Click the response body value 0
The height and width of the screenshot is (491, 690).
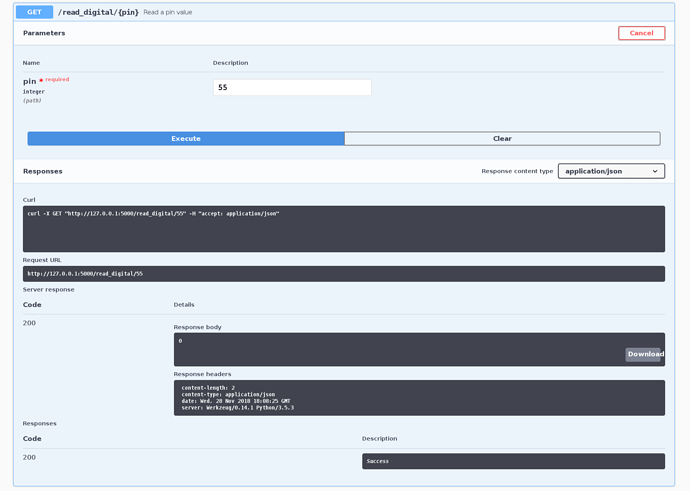(180, 341)
